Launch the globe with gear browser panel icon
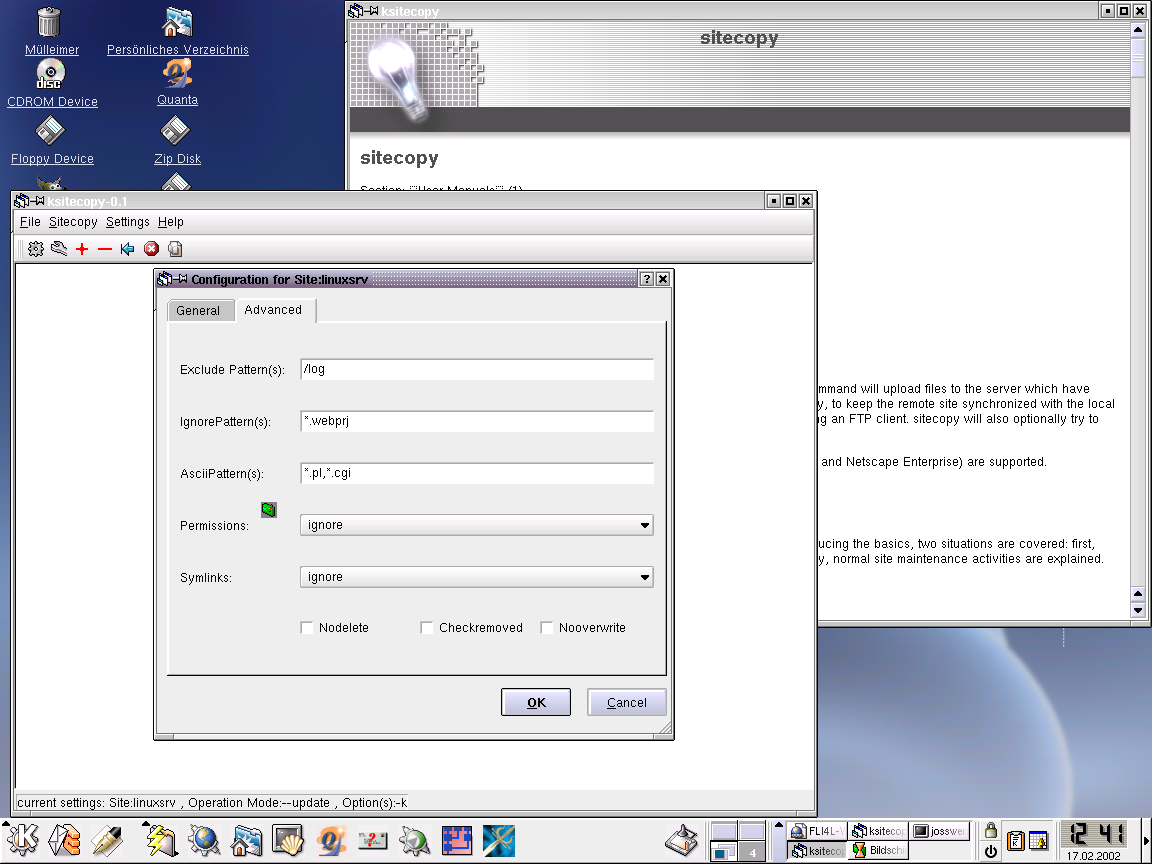 click(x=204, y=840)
